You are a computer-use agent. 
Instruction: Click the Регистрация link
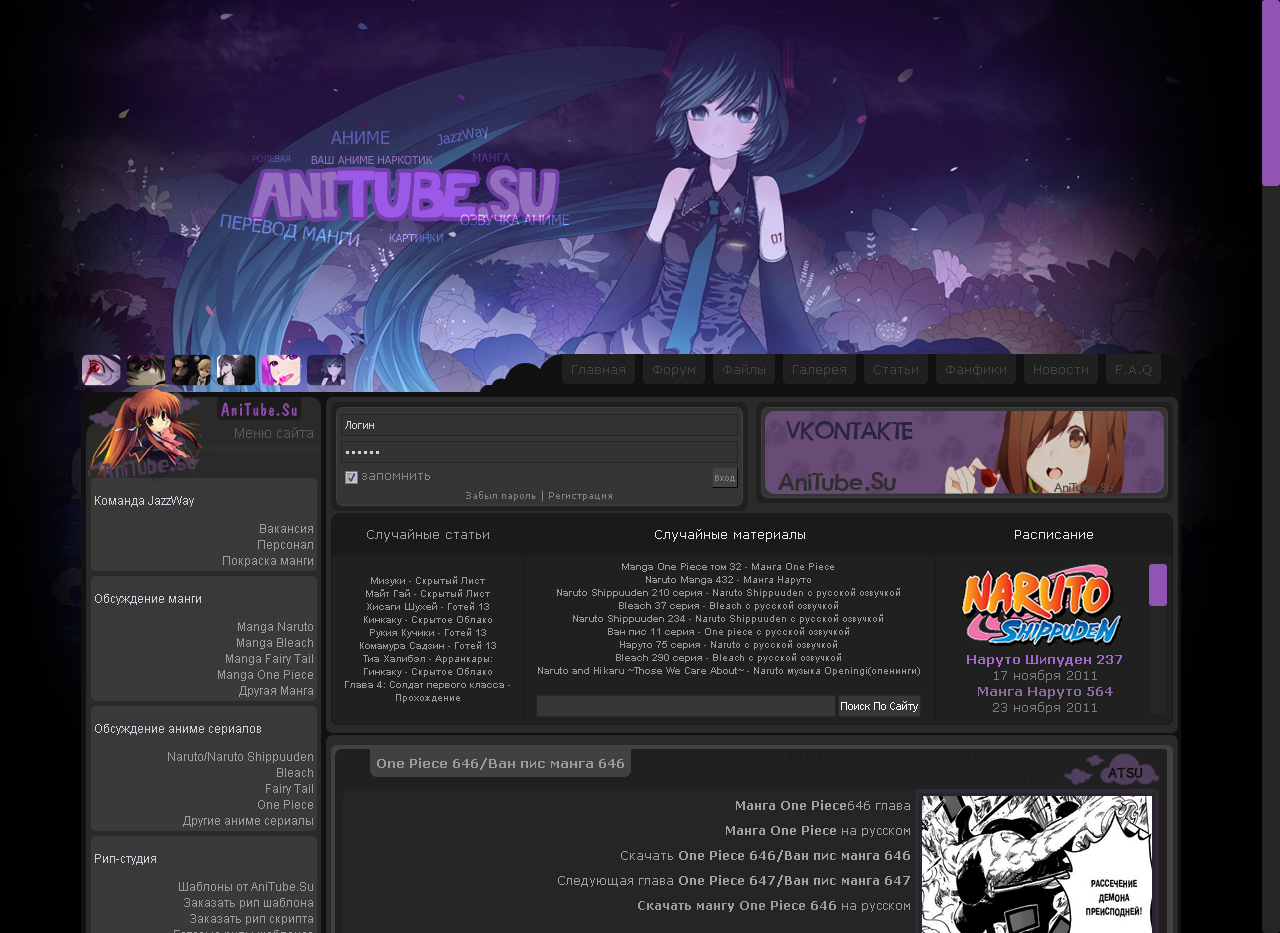point(580,496)
